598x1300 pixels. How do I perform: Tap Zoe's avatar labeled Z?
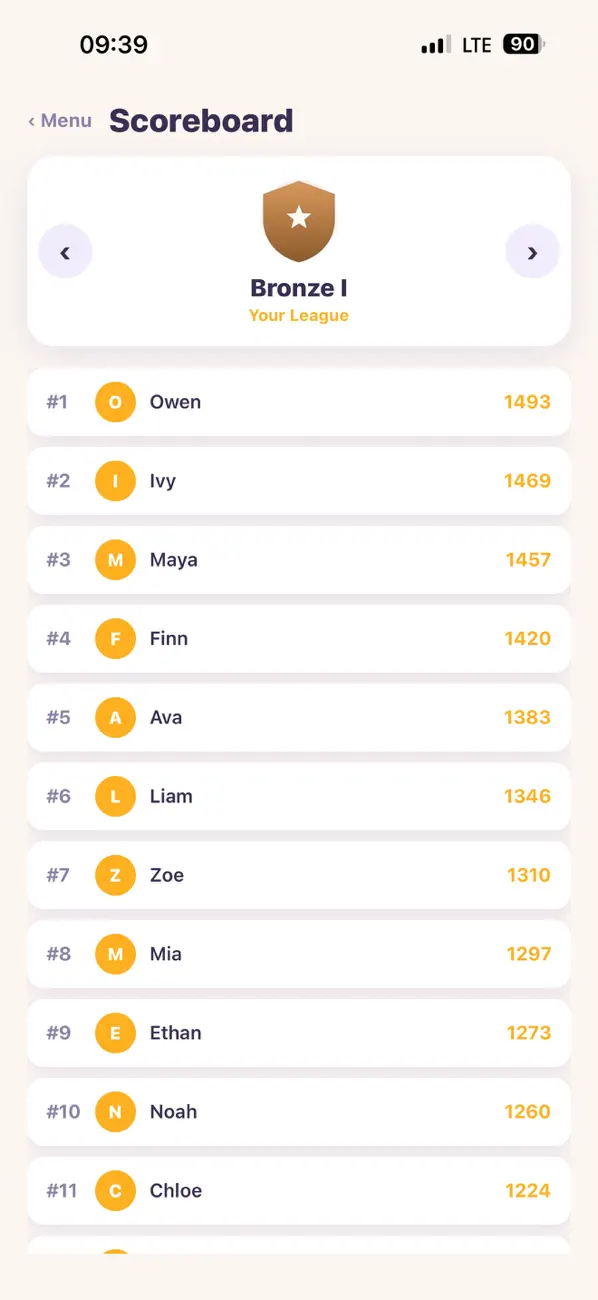(115, 875)
